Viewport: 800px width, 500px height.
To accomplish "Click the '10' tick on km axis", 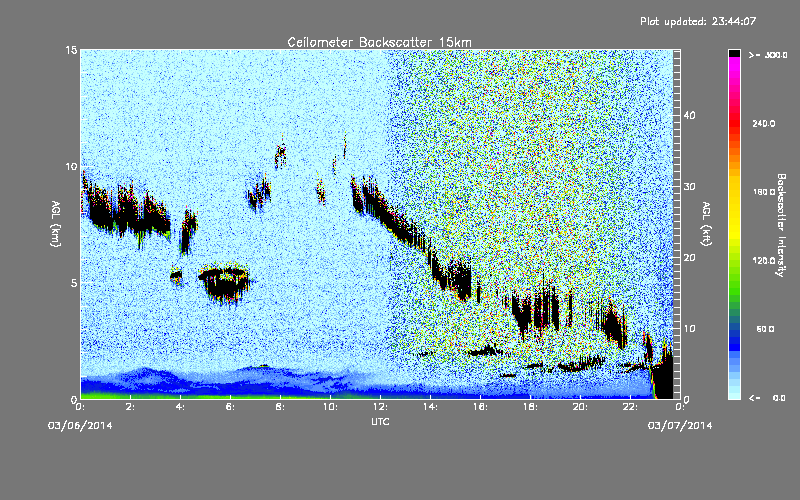I will 71,166.
